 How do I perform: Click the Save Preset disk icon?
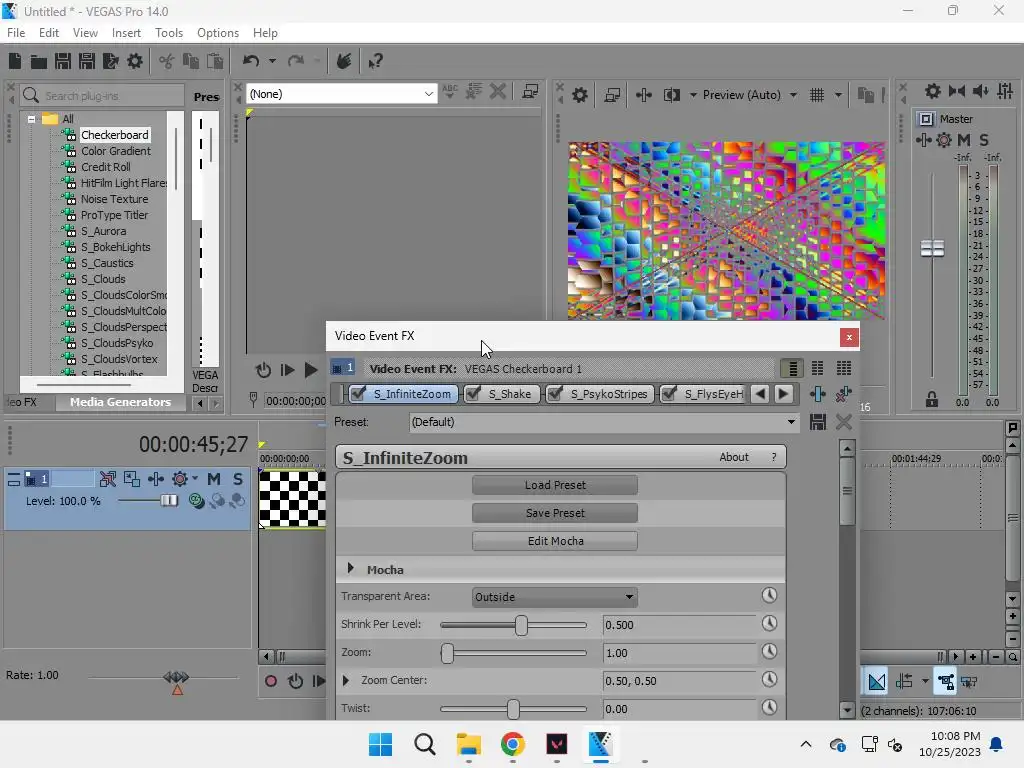[818, 422]
